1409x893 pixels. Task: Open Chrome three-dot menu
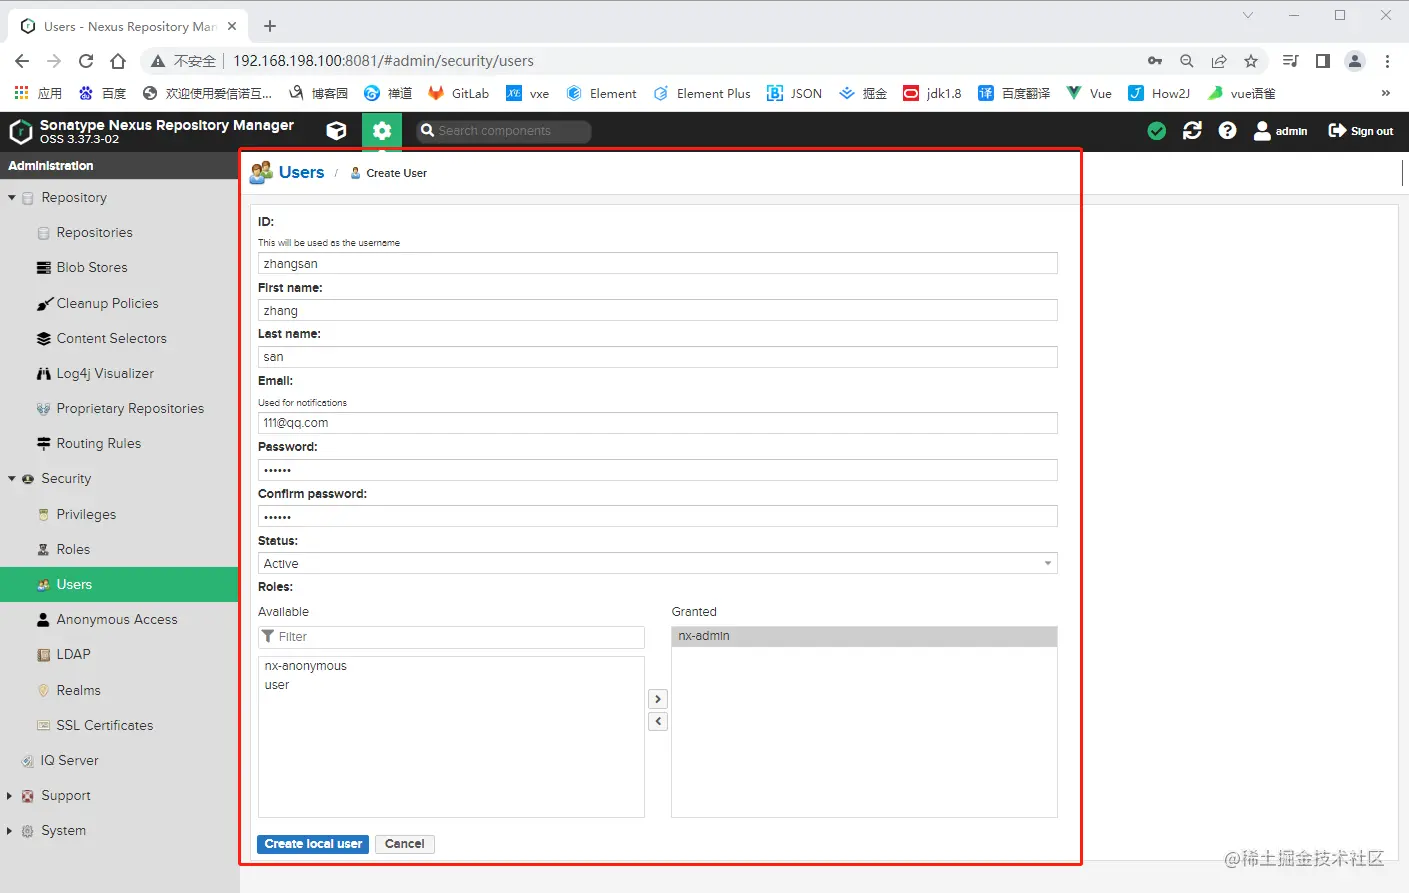pyautogui.click(x=1387, y=61)
